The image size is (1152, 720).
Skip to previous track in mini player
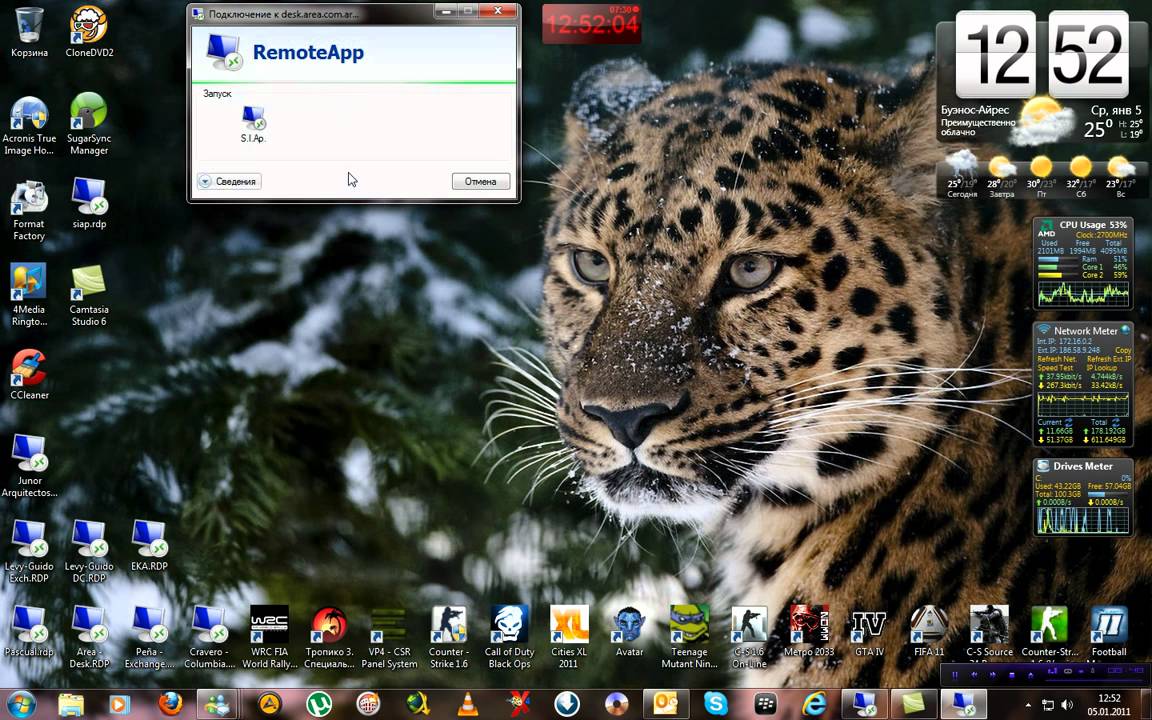tap(974, 674)
